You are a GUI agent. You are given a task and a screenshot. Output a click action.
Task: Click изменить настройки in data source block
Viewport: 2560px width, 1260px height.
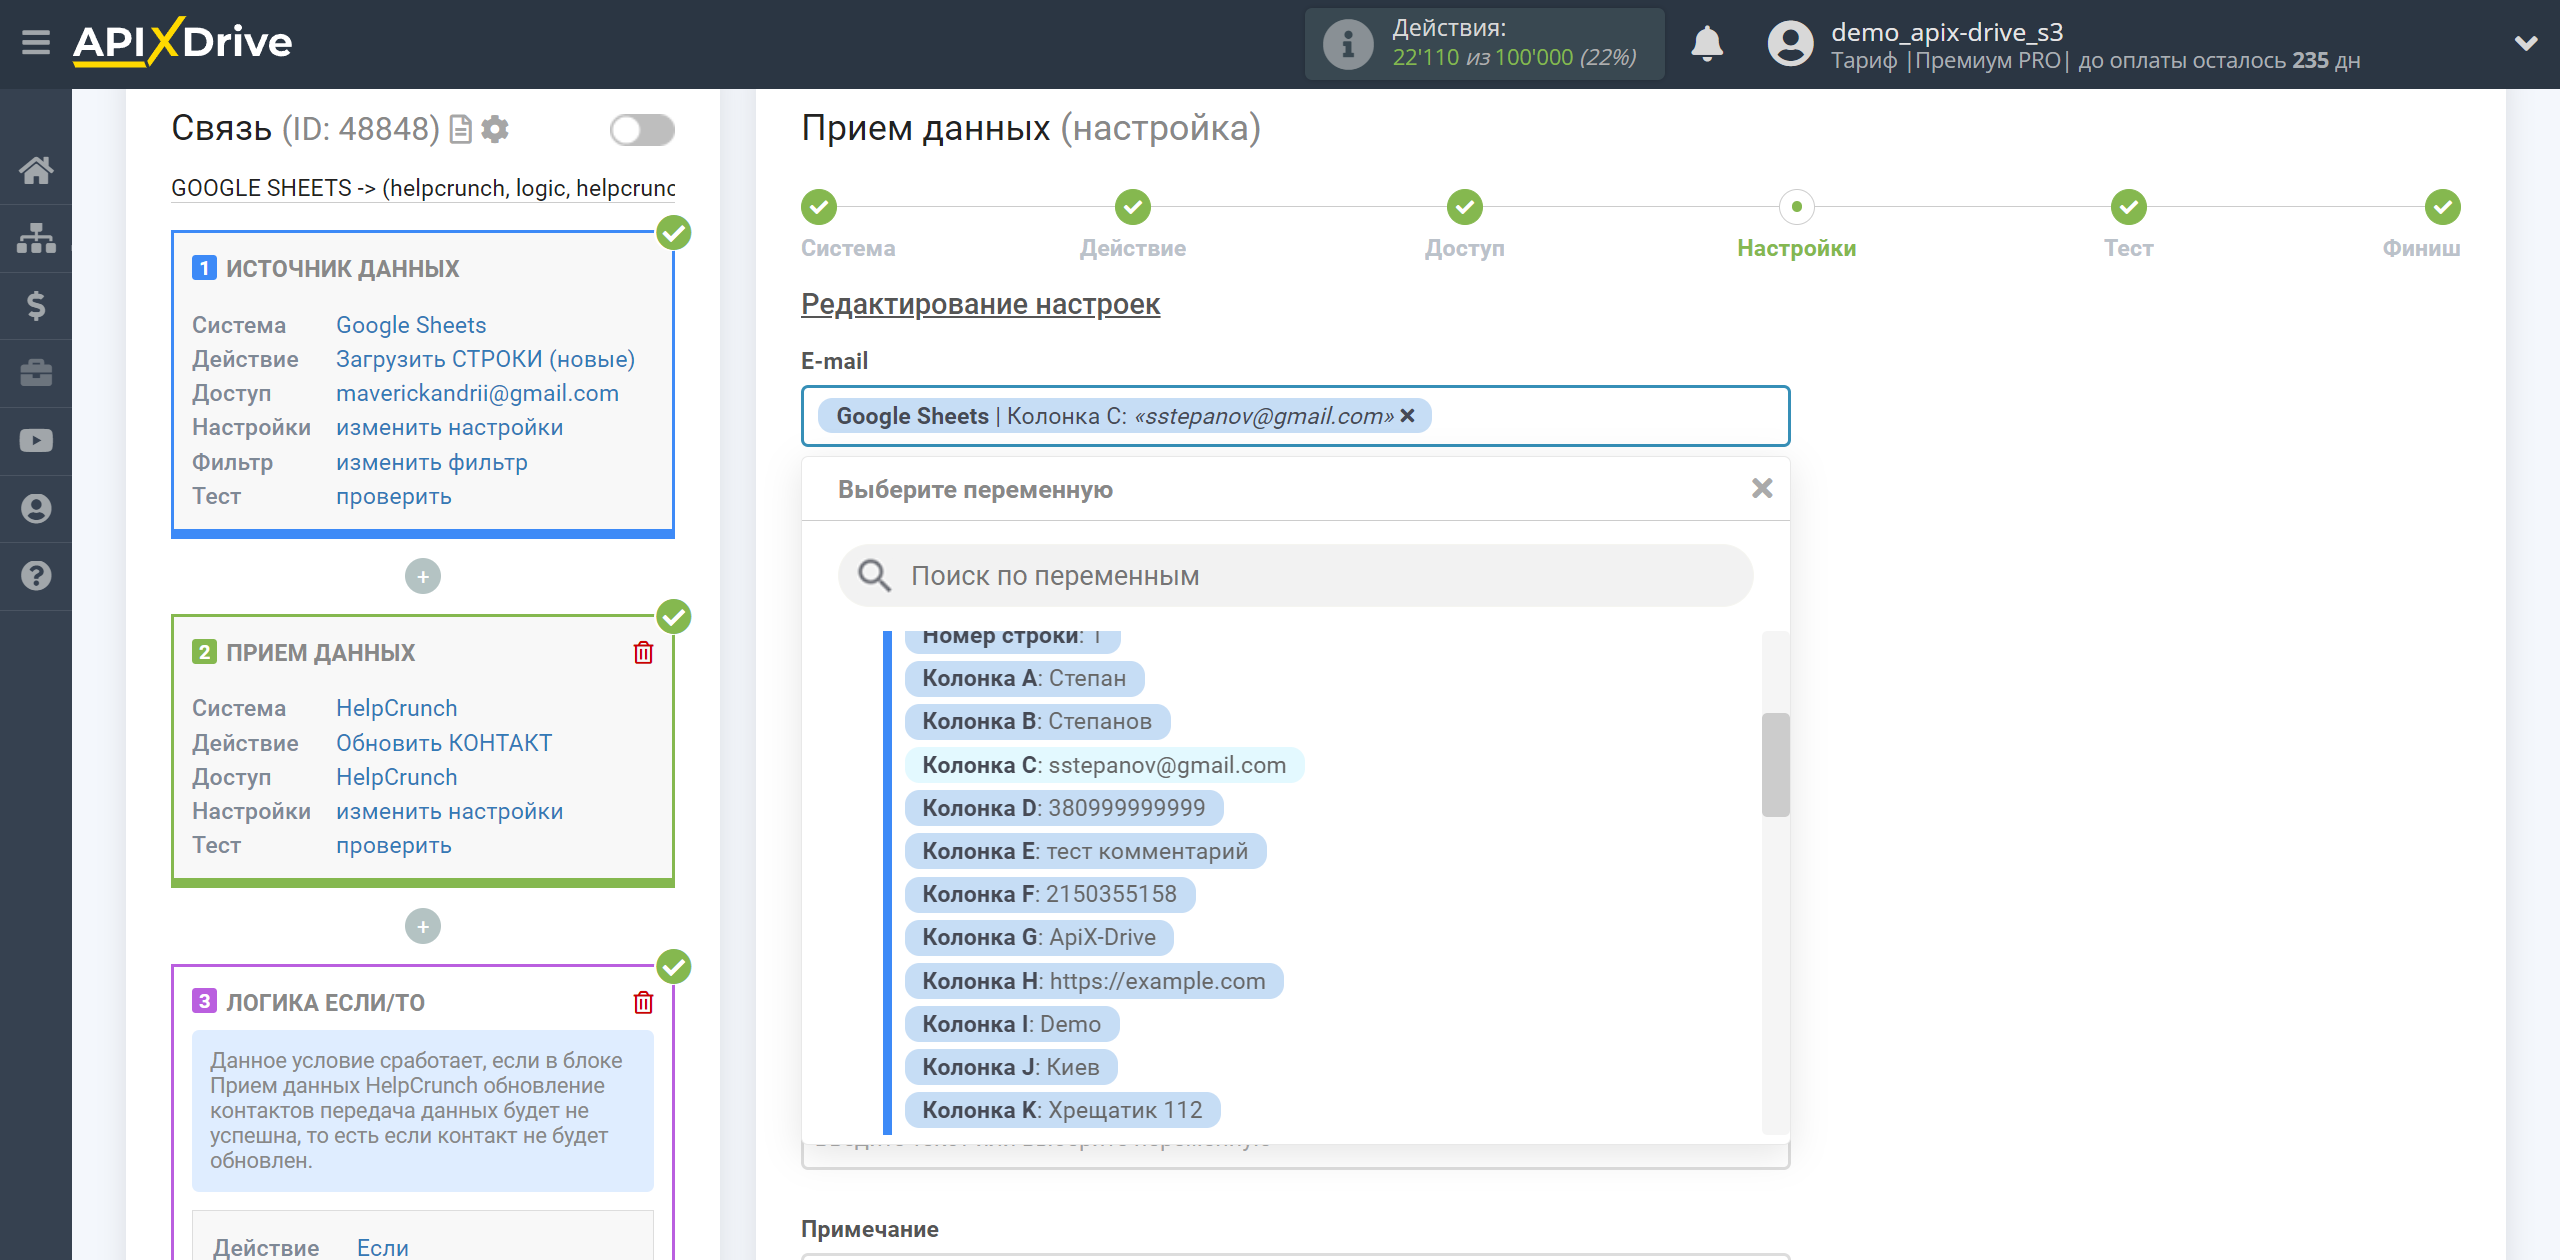click(449, 427)
